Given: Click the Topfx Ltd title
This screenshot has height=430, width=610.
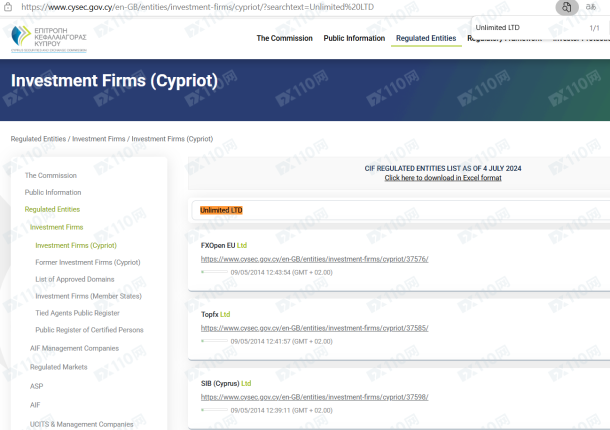Looking at the screenshot, I should pyautogui.click(x=216, y=314).
